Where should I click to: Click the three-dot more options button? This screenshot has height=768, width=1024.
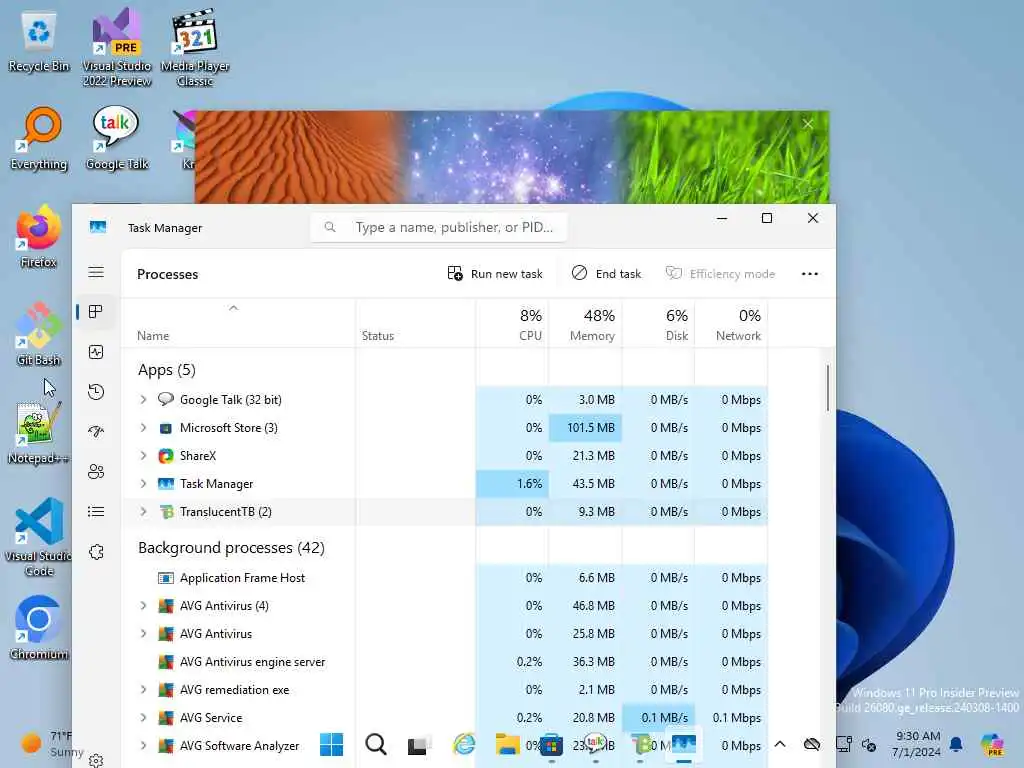click(x=809, y=274)
